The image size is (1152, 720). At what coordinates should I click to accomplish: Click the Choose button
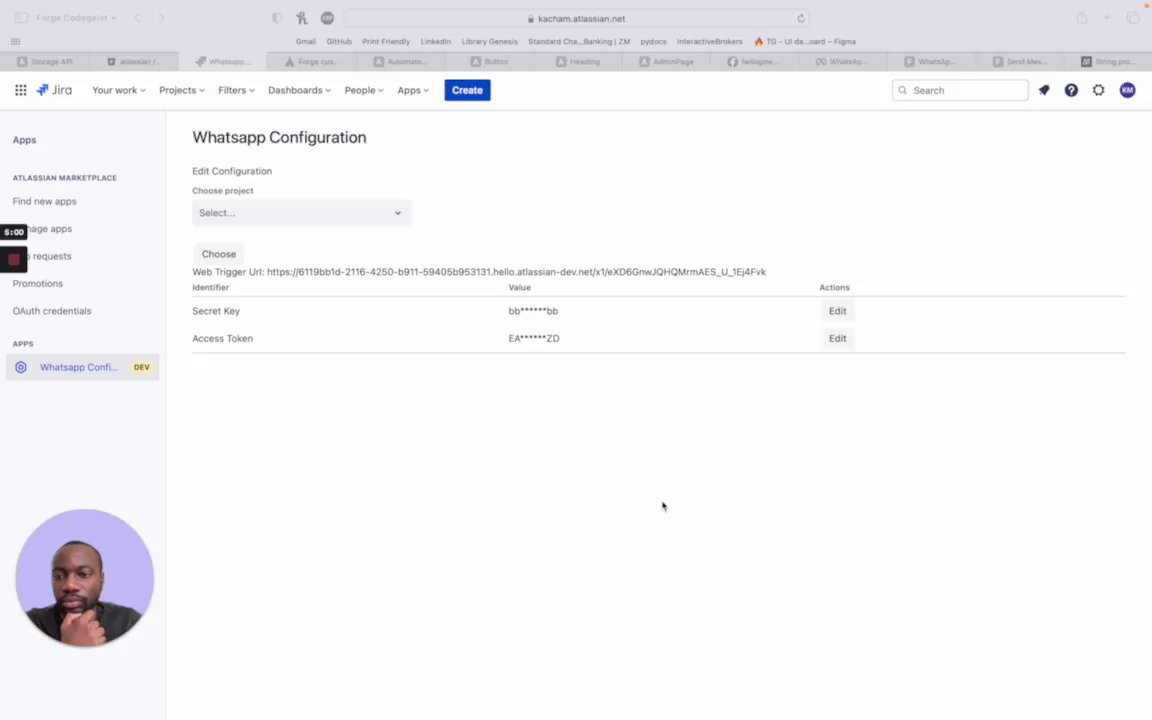(x=219, y=254)
